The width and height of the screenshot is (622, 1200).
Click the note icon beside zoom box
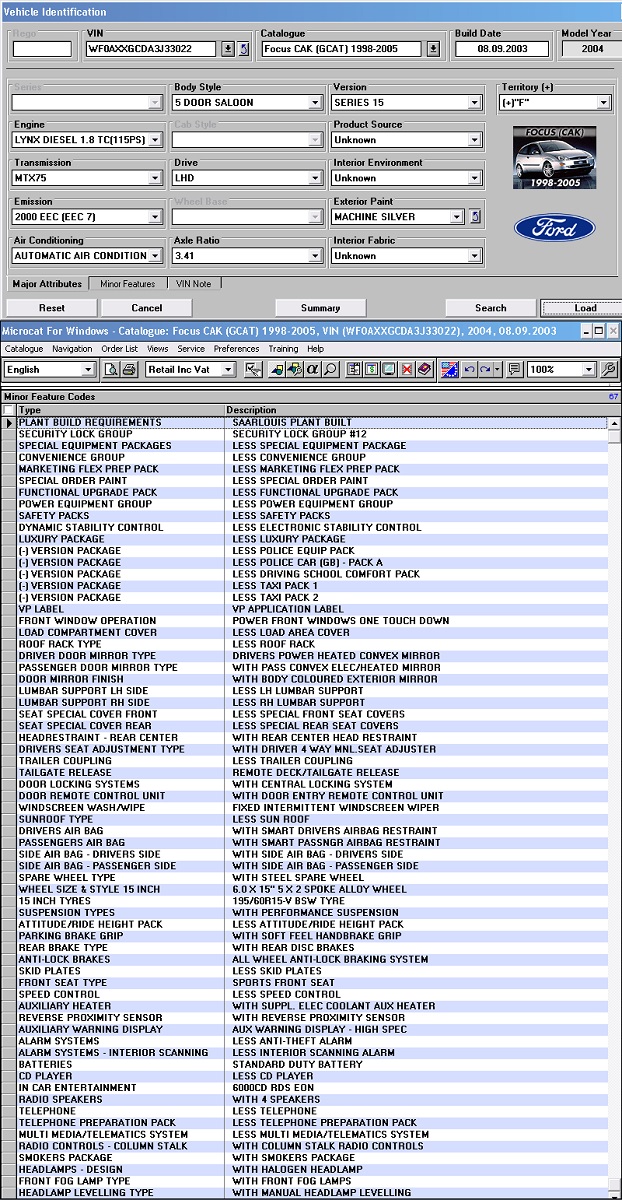[x=515, y=370]
